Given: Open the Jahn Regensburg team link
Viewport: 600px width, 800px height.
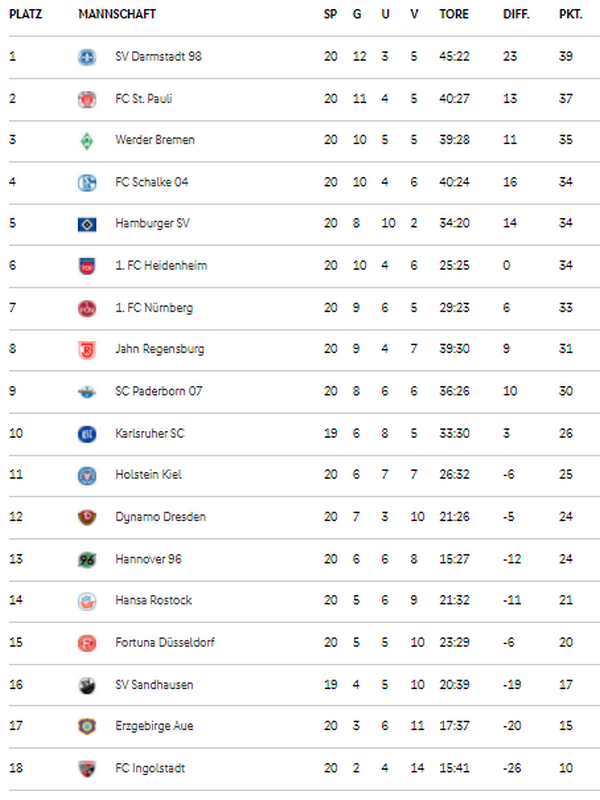Looking at the screenshot, I should pos(160,349).
